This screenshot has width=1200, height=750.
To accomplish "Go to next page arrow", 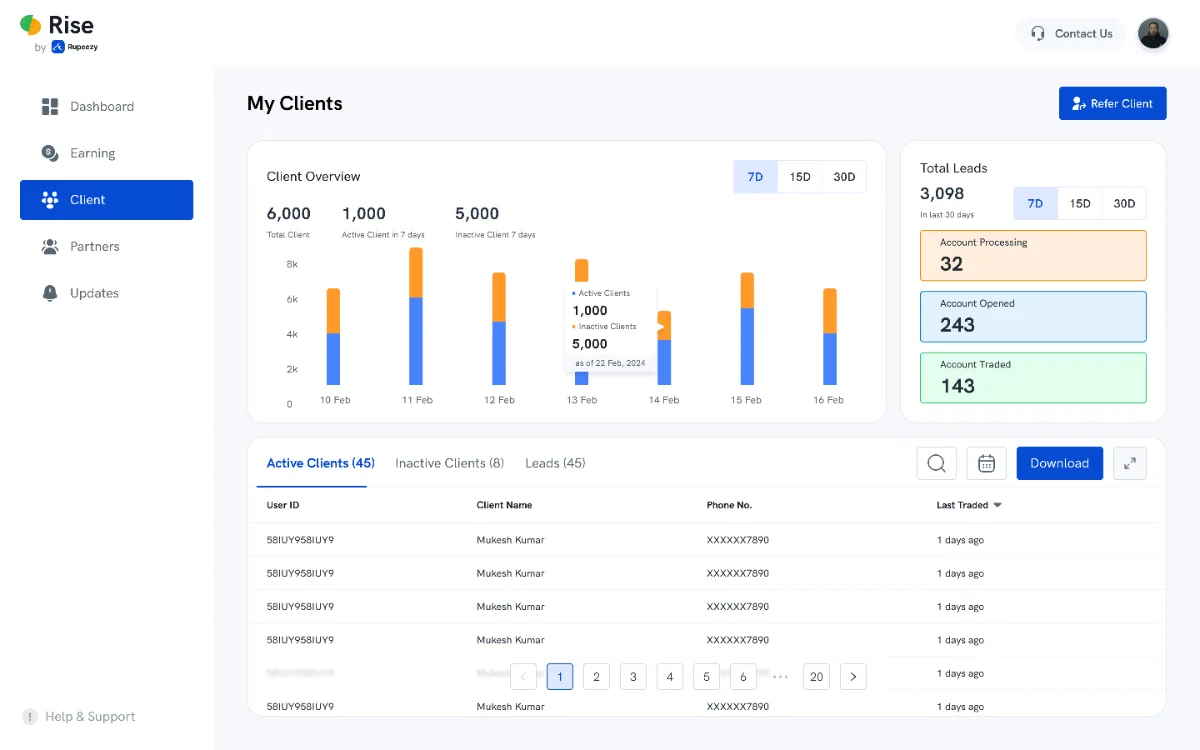I will pos(853,677).
